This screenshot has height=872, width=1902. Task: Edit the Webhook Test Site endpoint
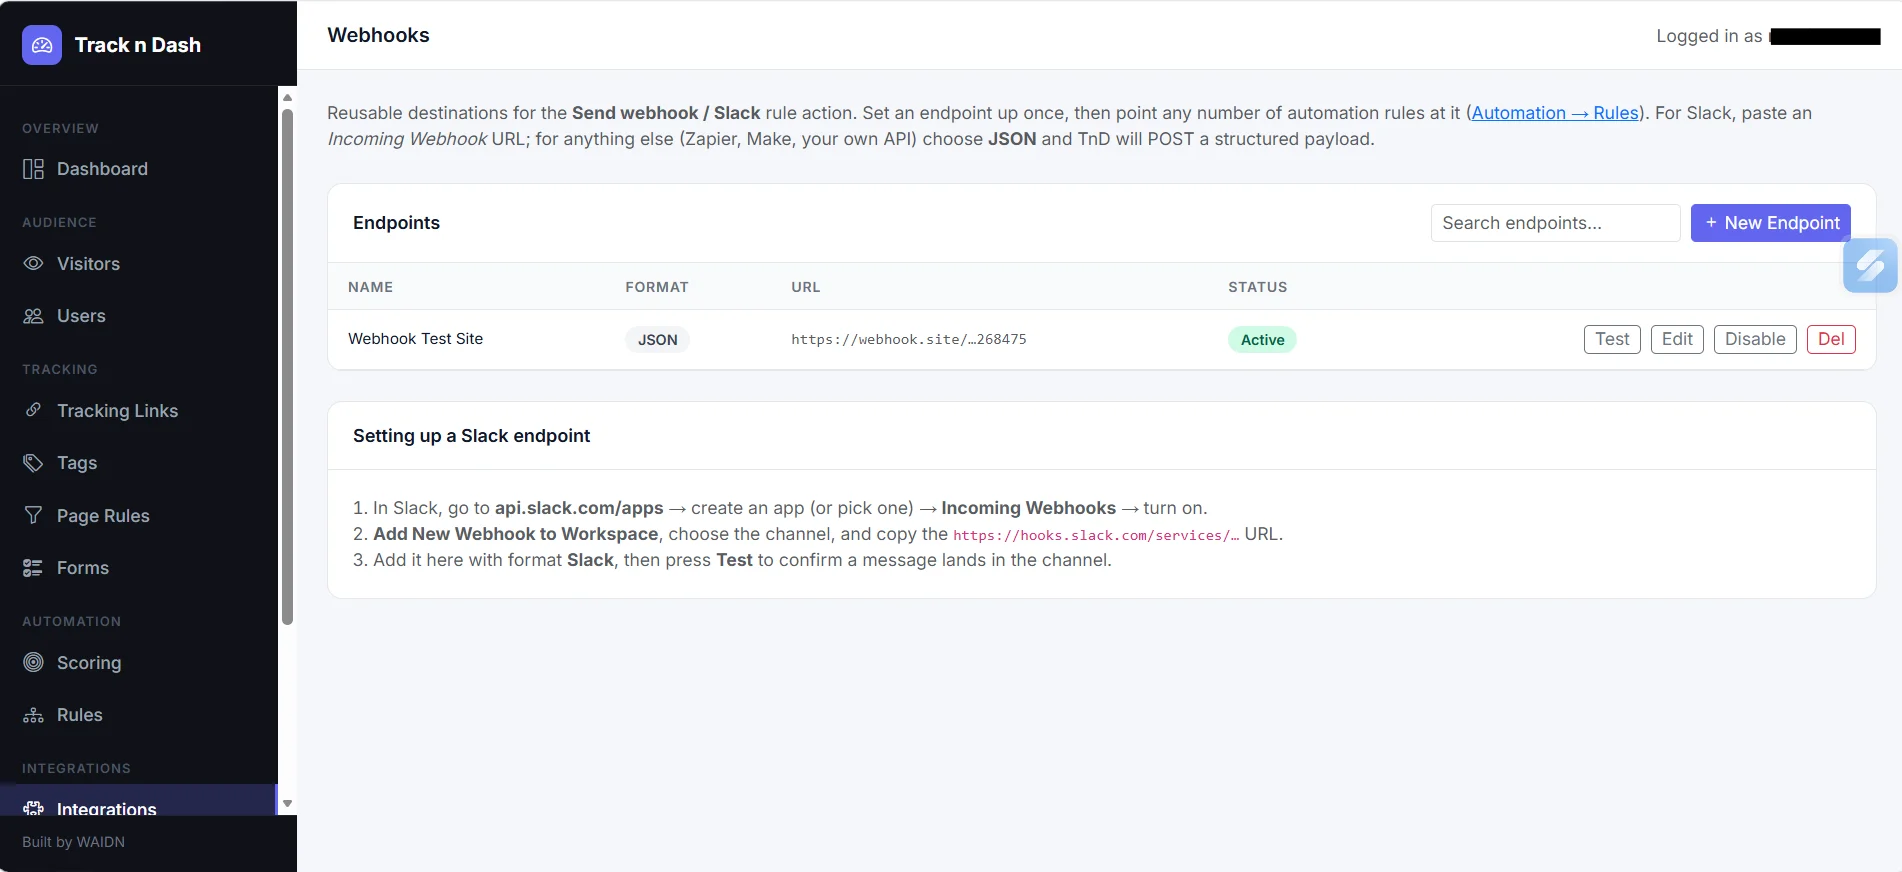point(1677,339)
